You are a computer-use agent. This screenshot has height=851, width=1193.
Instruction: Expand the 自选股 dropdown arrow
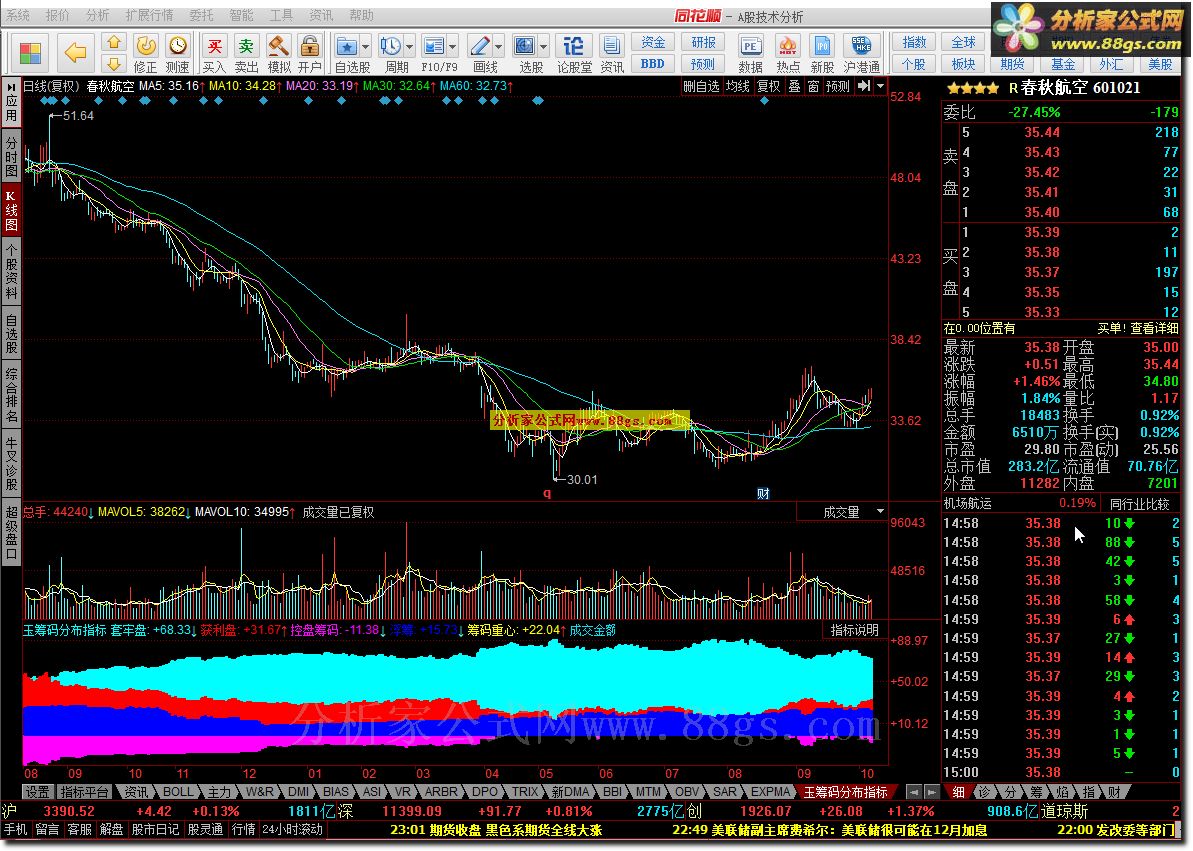(365, 46)
